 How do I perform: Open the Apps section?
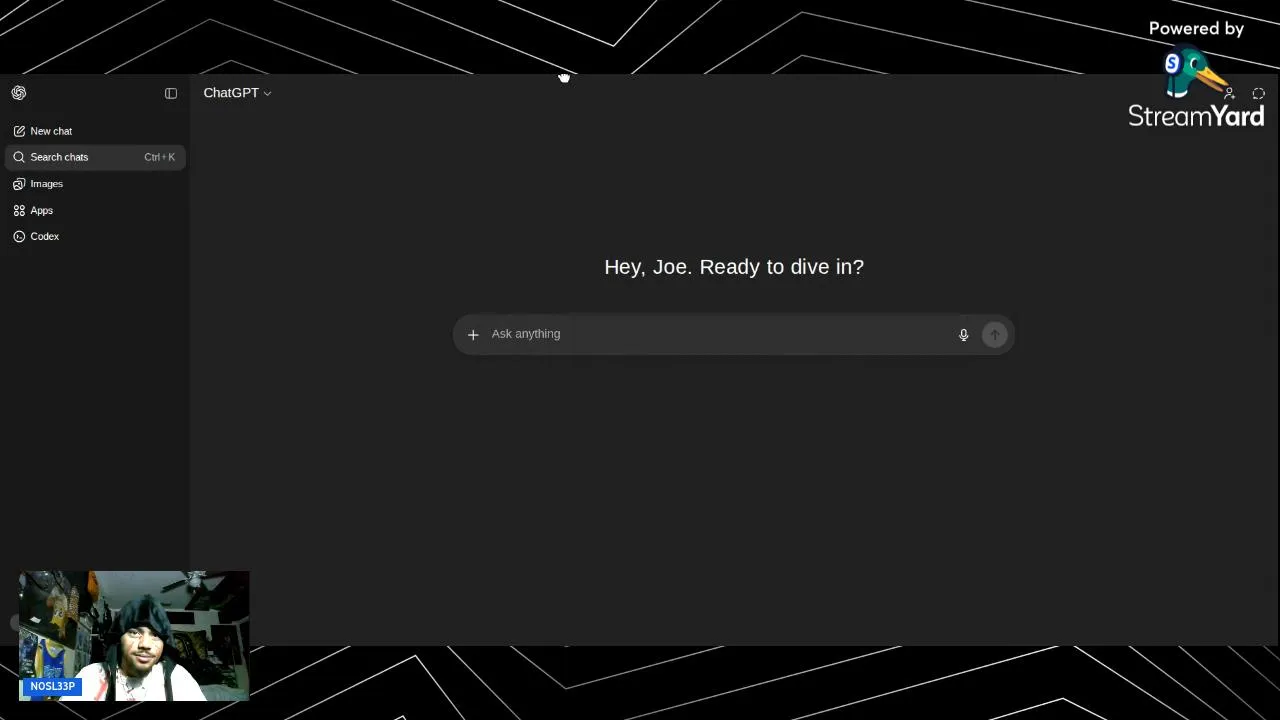pos(95,210)
